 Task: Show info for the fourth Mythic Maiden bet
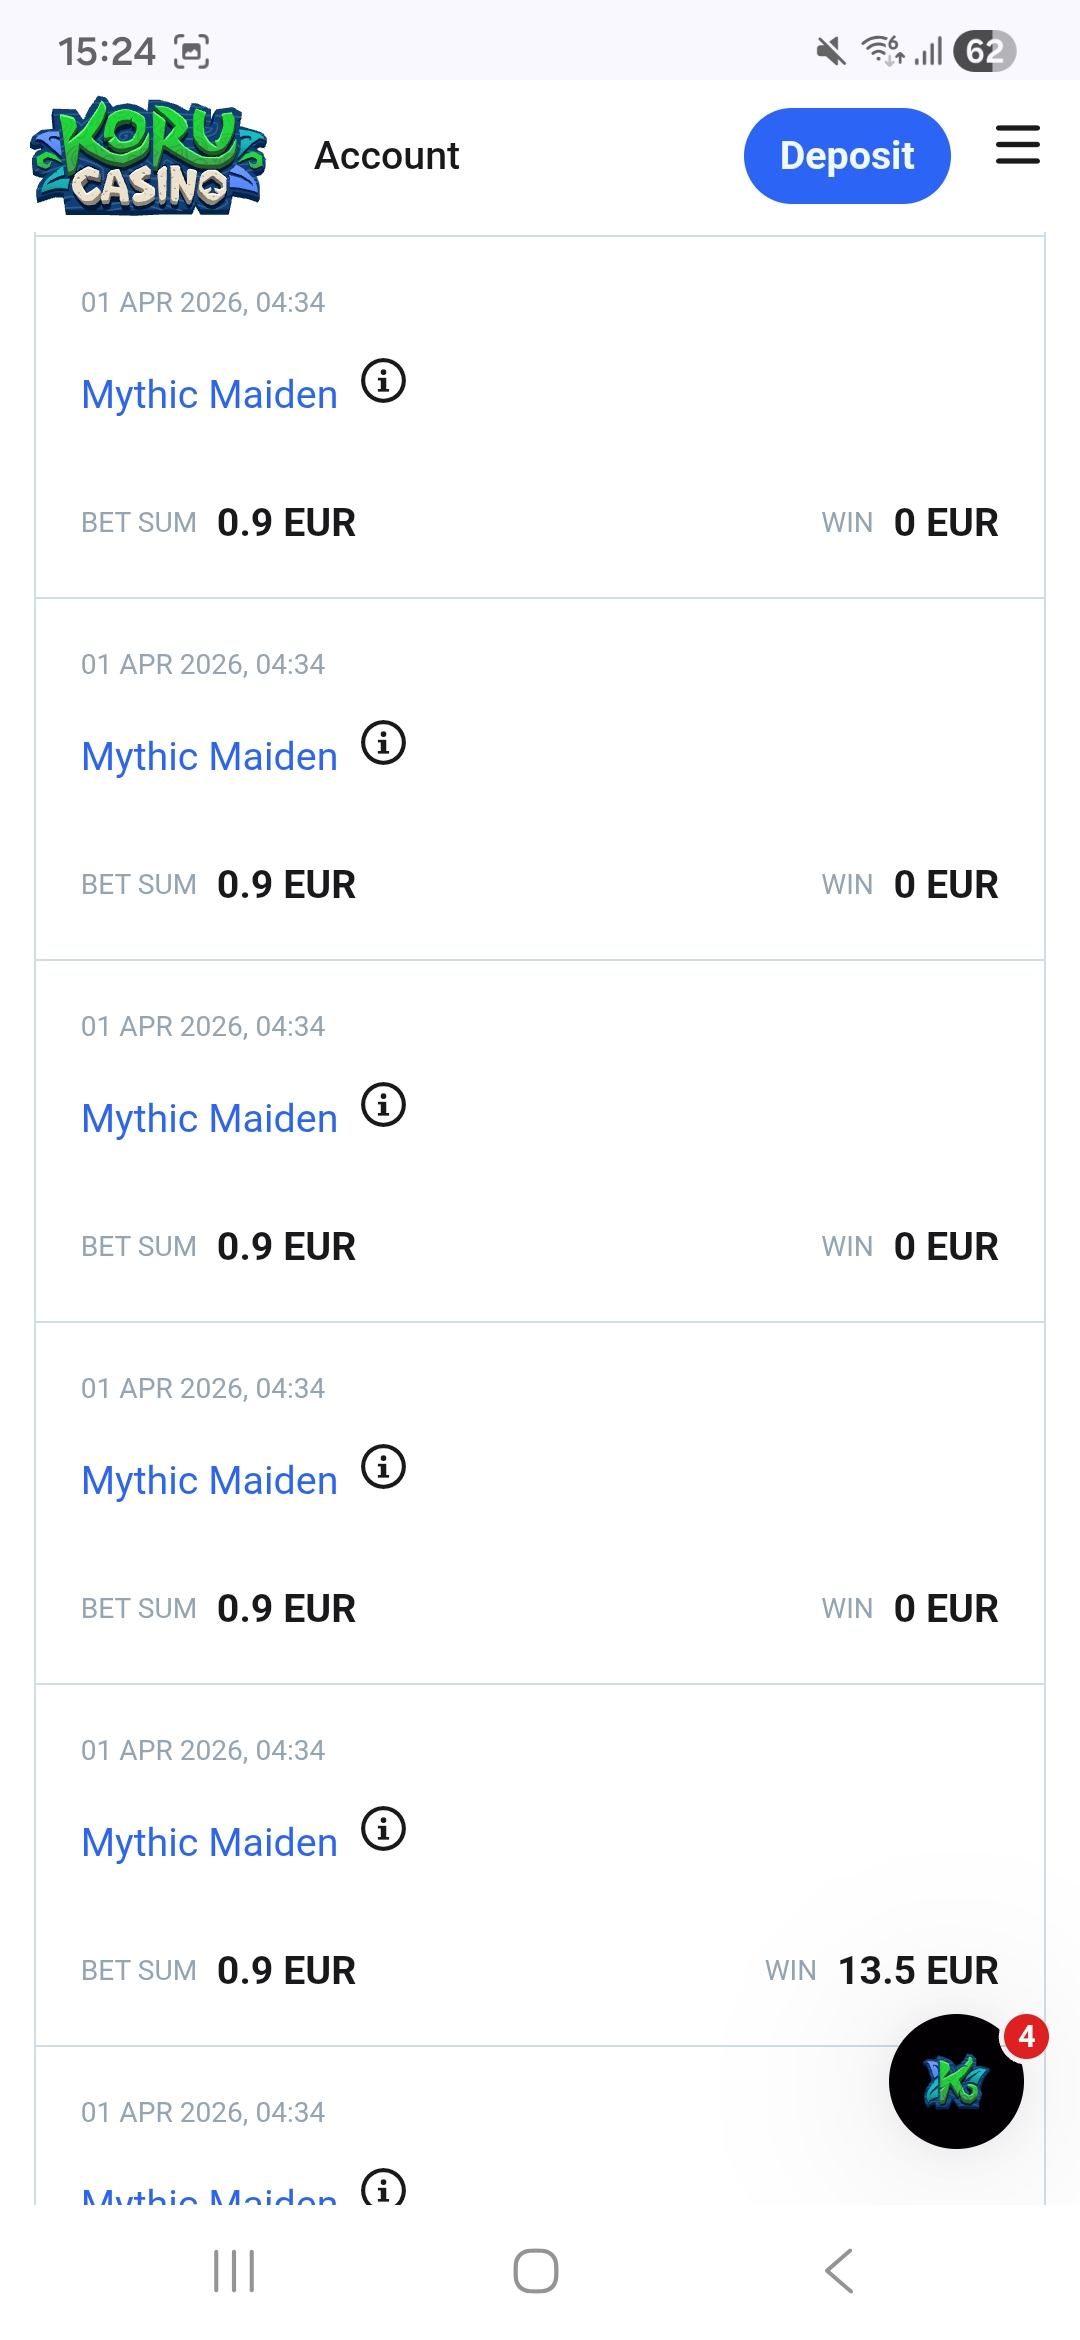click(x=383, y=1467)
